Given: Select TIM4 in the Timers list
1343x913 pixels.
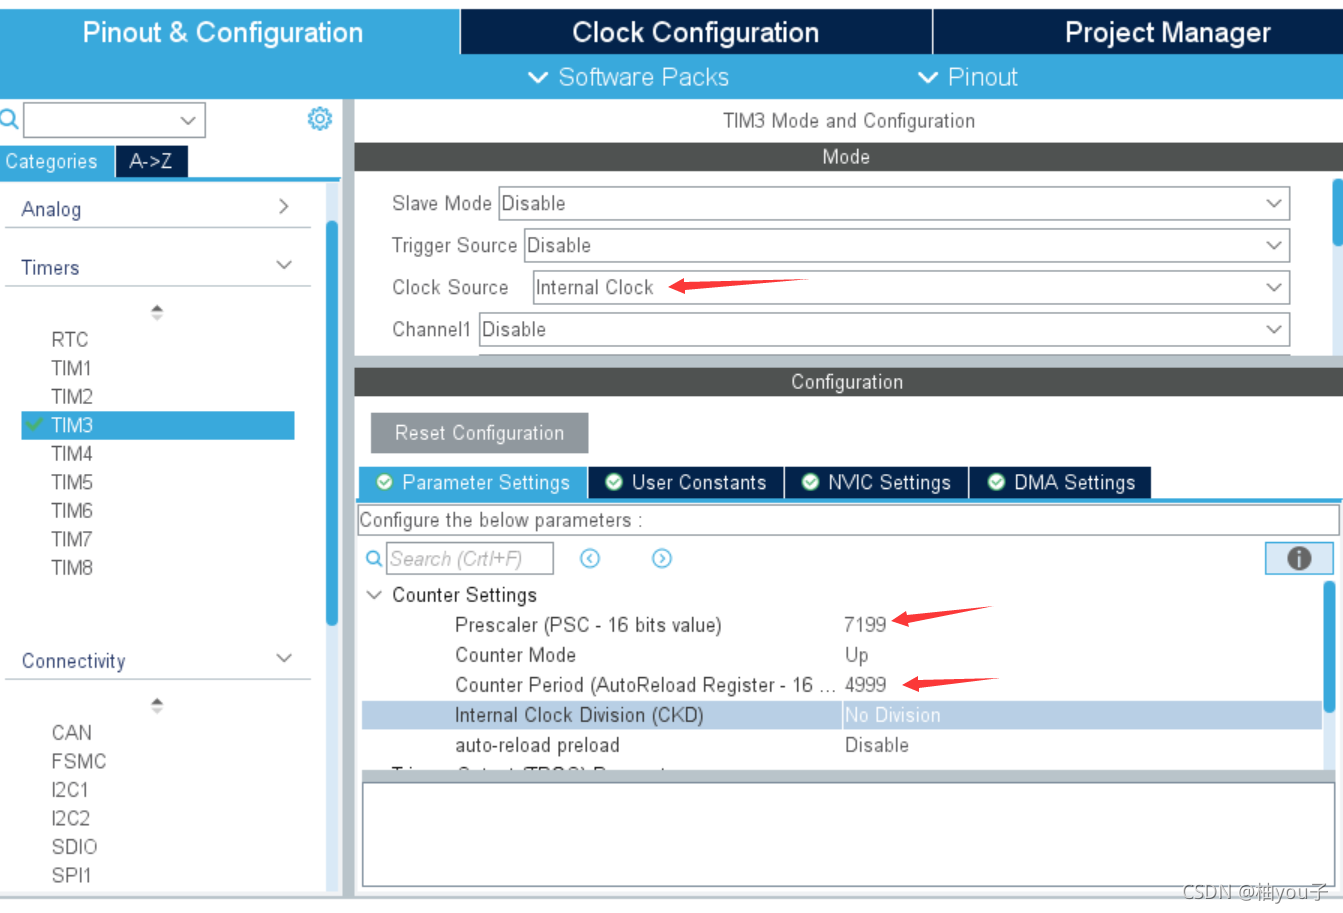Looking at the screenshot, I should tap(72, 454).
